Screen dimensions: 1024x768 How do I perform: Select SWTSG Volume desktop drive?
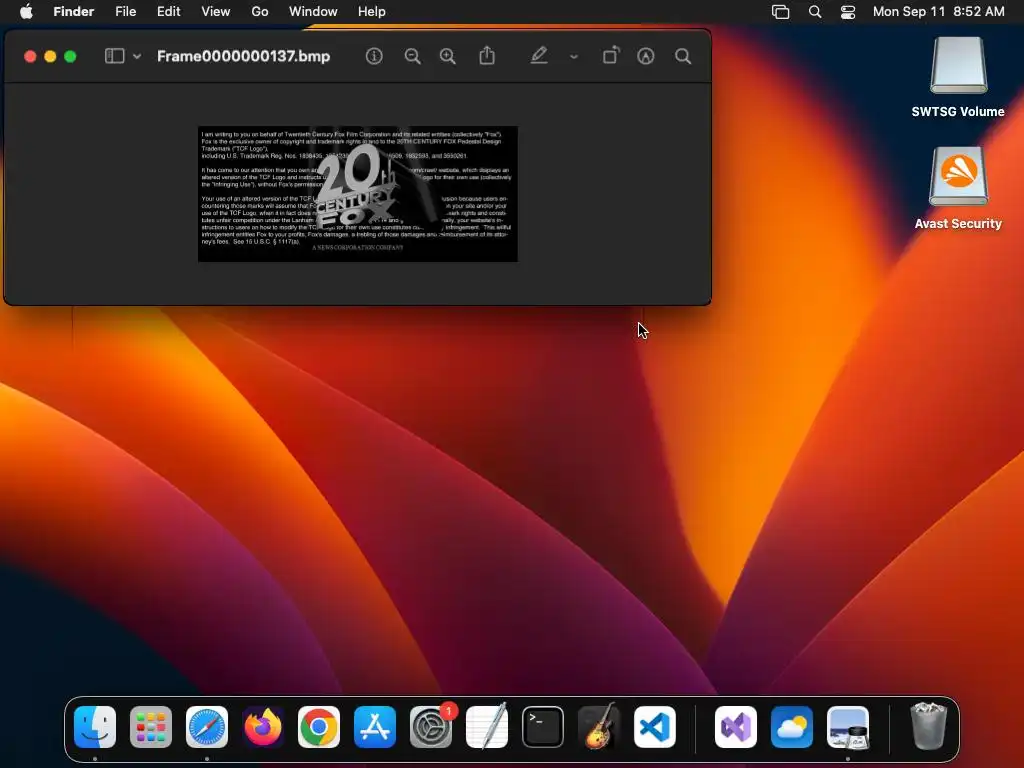(958, 77)
